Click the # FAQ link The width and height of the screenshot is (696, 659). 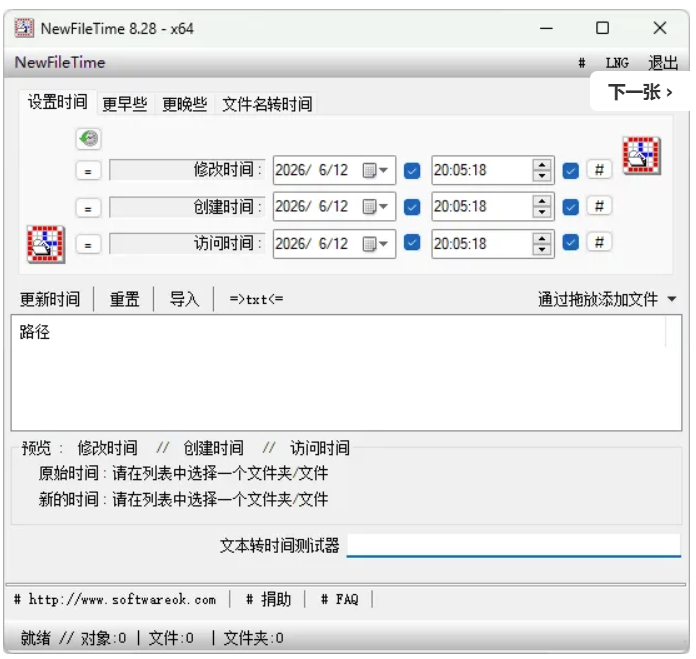point(340,600)
